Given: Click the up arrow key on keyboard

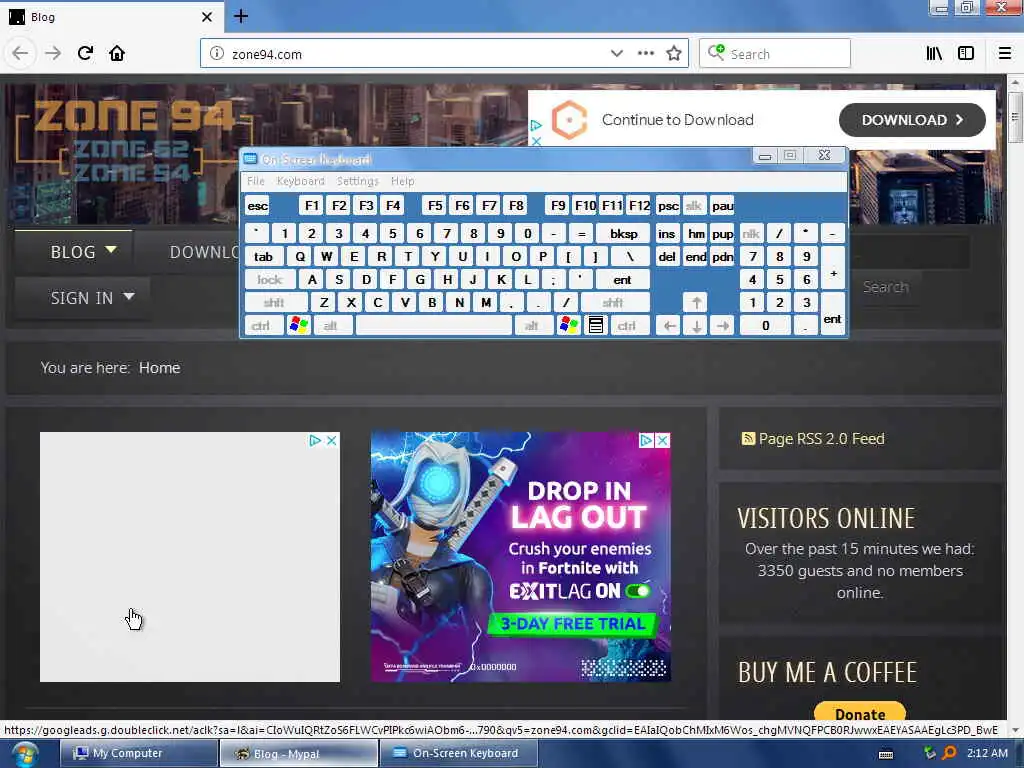Looking at the screenshot, I should (x=696, y=302).
